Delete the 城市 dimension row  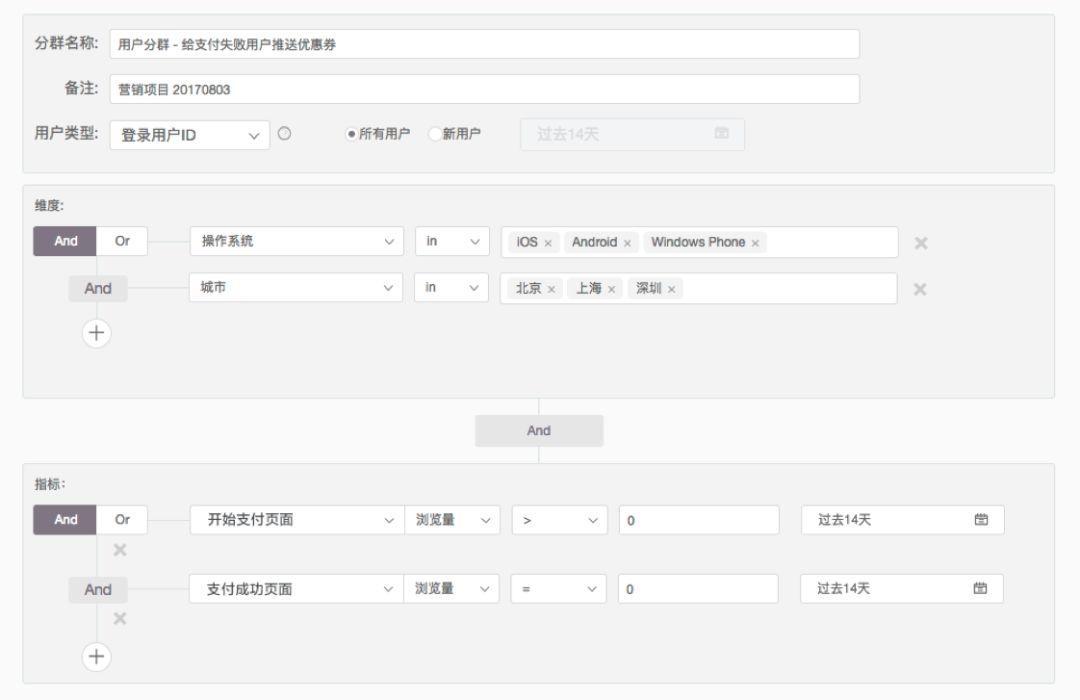(x=920, y=289)
